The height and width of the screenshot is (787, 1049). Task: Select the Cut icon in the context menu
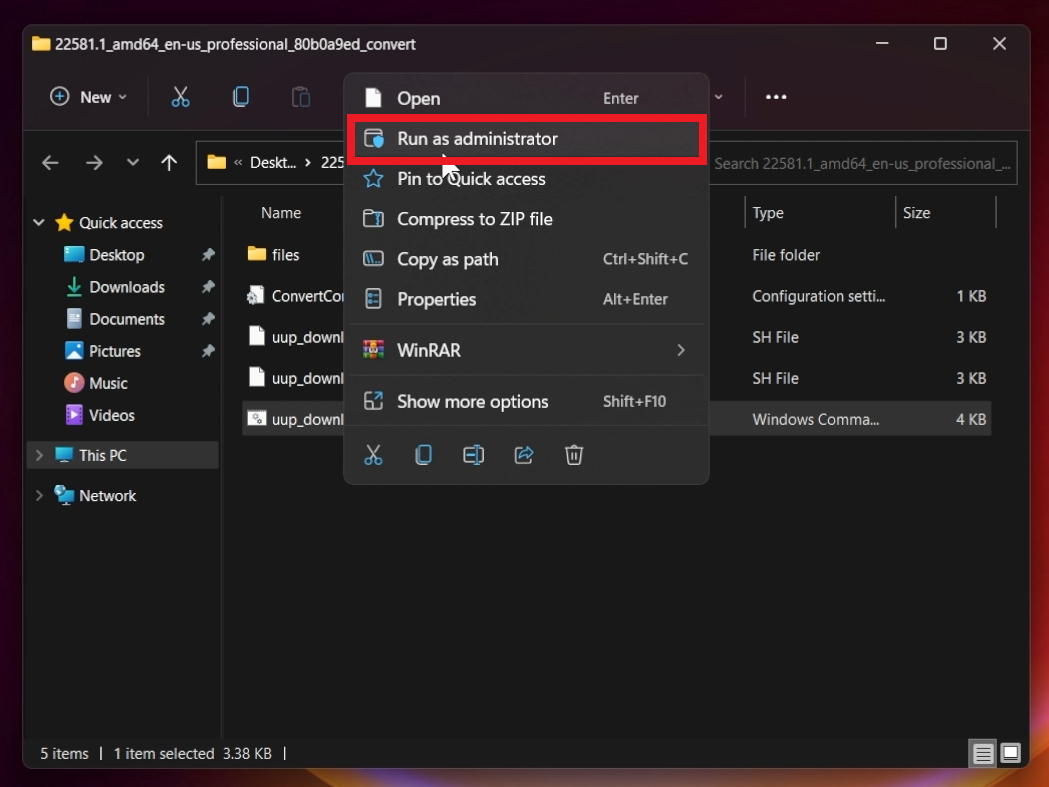click(x=373, y=455)
